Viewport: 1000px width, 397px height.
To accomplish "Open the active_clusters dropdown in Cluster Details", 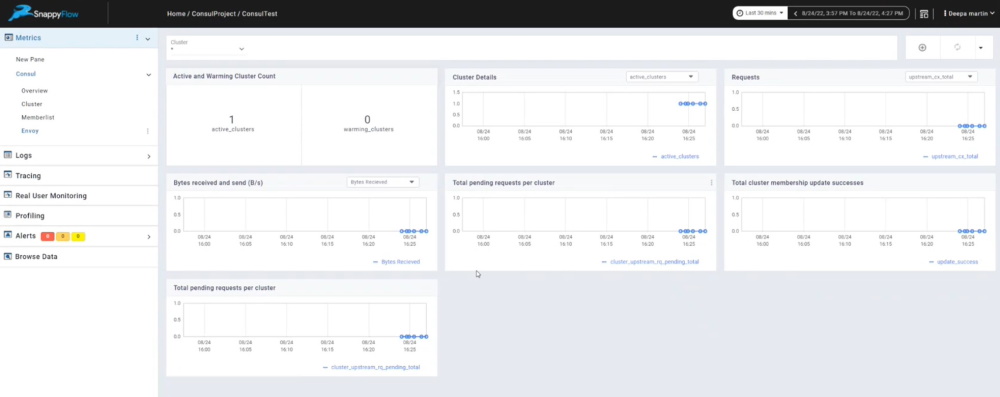I will point(662,77).
